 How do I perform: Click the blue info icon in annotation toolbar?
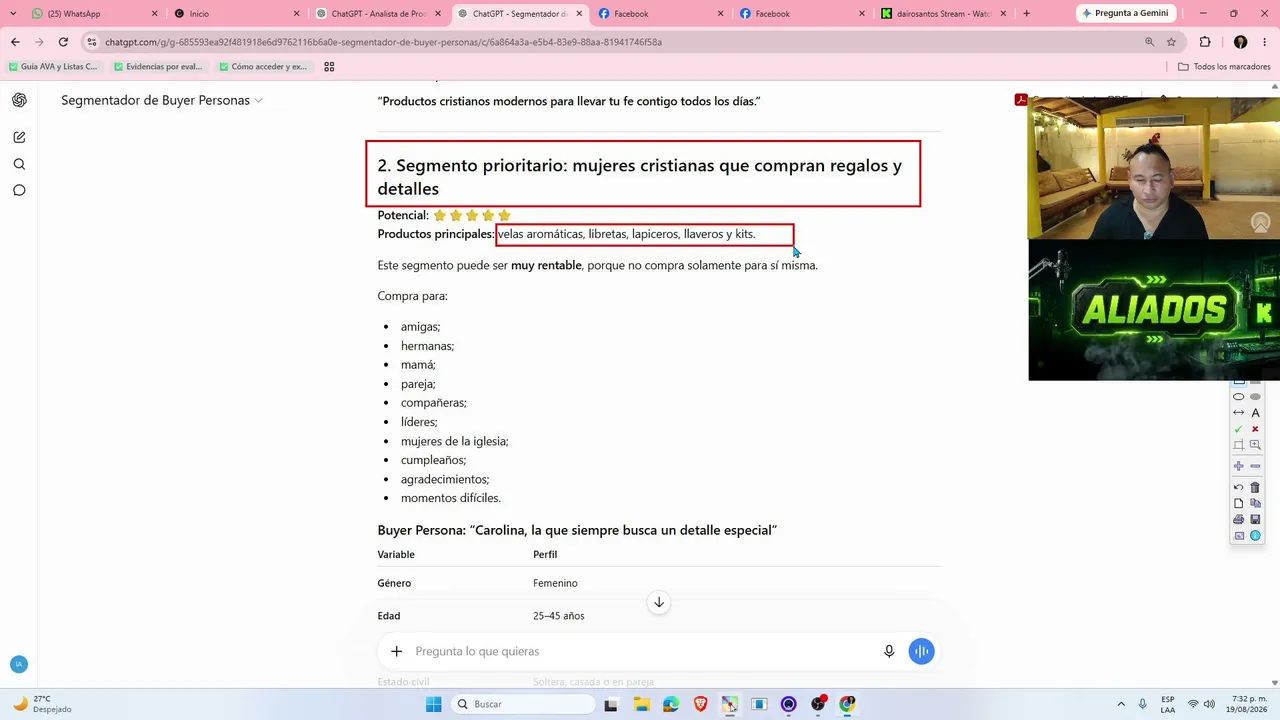tap(1255, 536)
